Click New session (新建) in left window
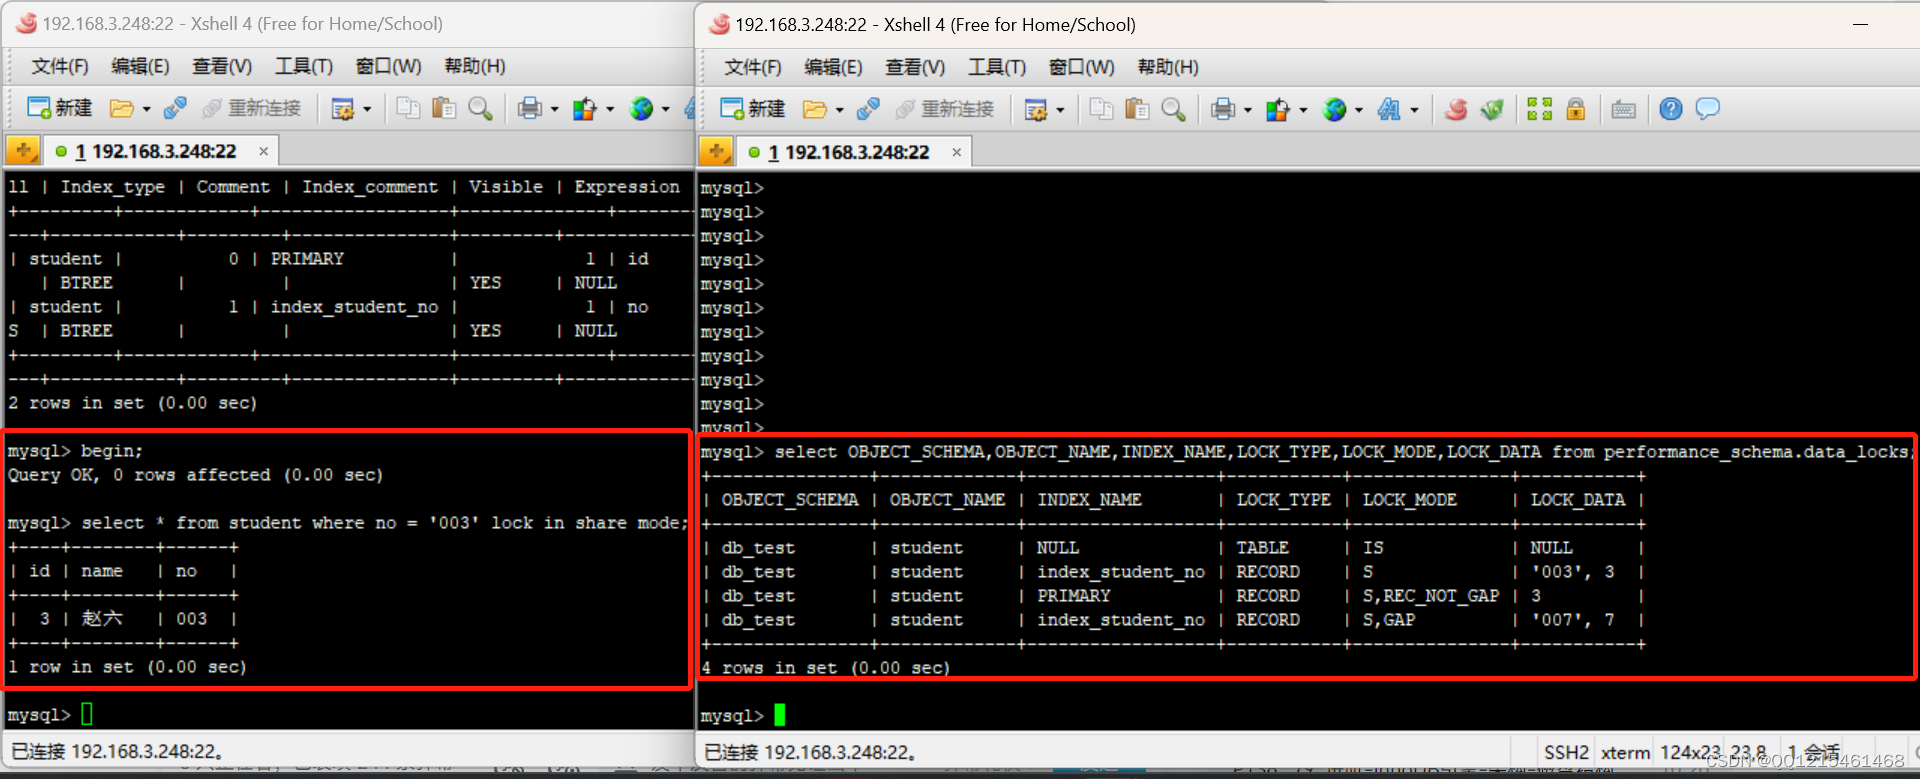This screenshot has width=1920, height=779. (x=60, y=108)
